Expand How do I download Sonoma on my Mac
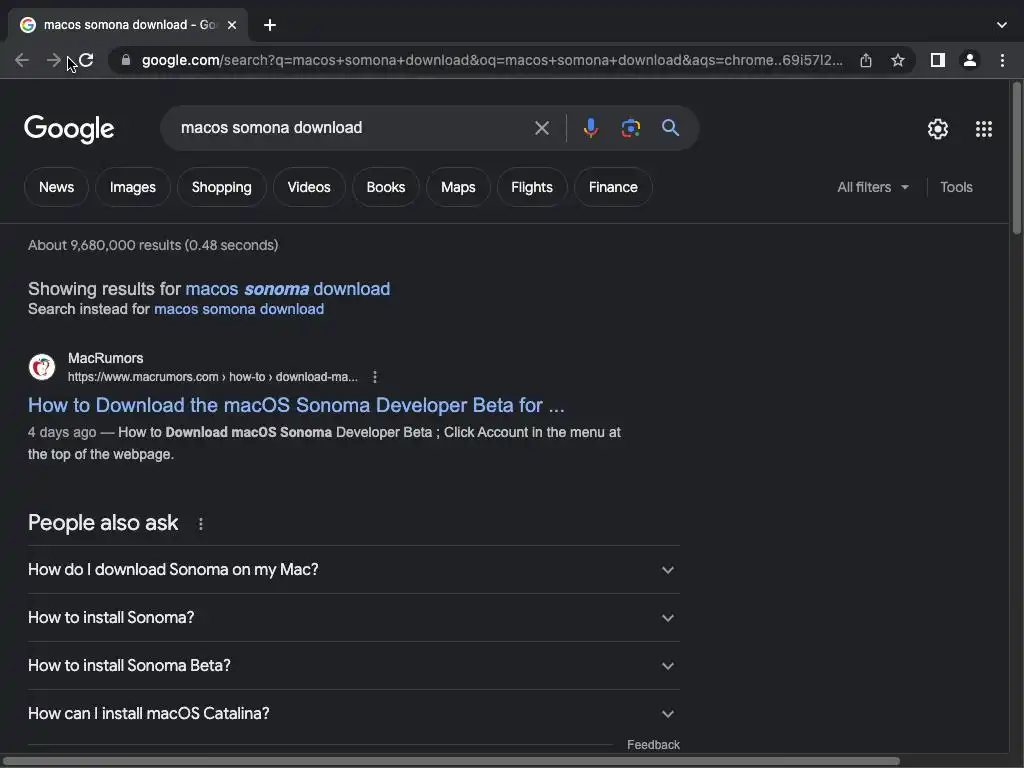Image resolution: width=1024 pixels, height=768 pixels. [x=353, y=569]
